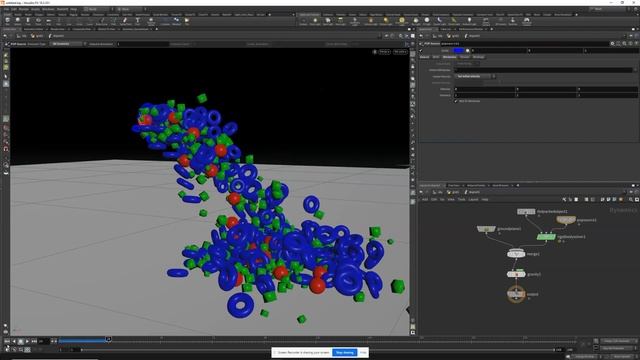Click the current frame number field
The image size is (640, 360).
pos(44,341)
